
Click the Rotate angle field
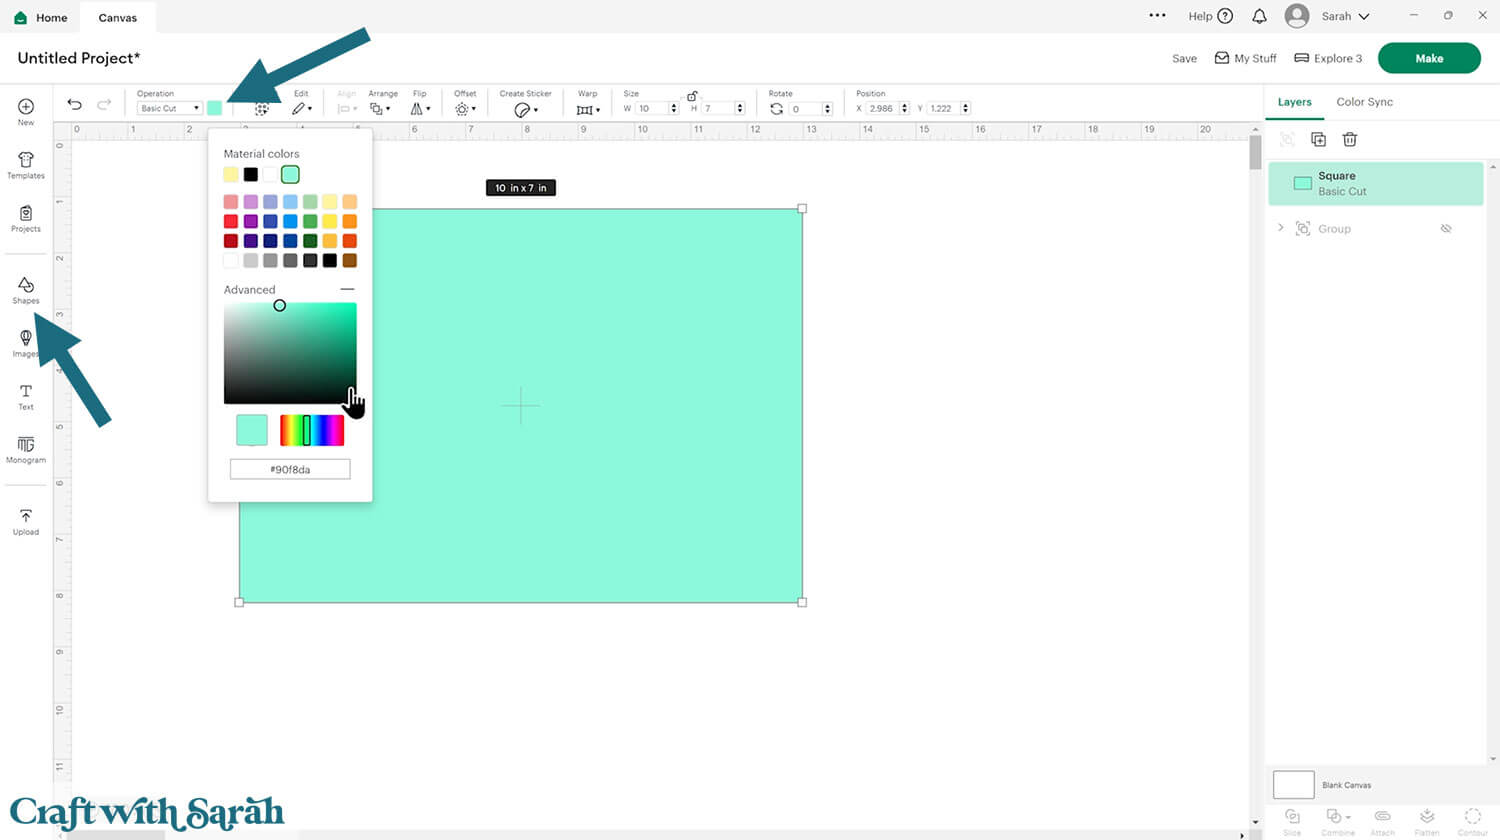[x=805, y=108]
